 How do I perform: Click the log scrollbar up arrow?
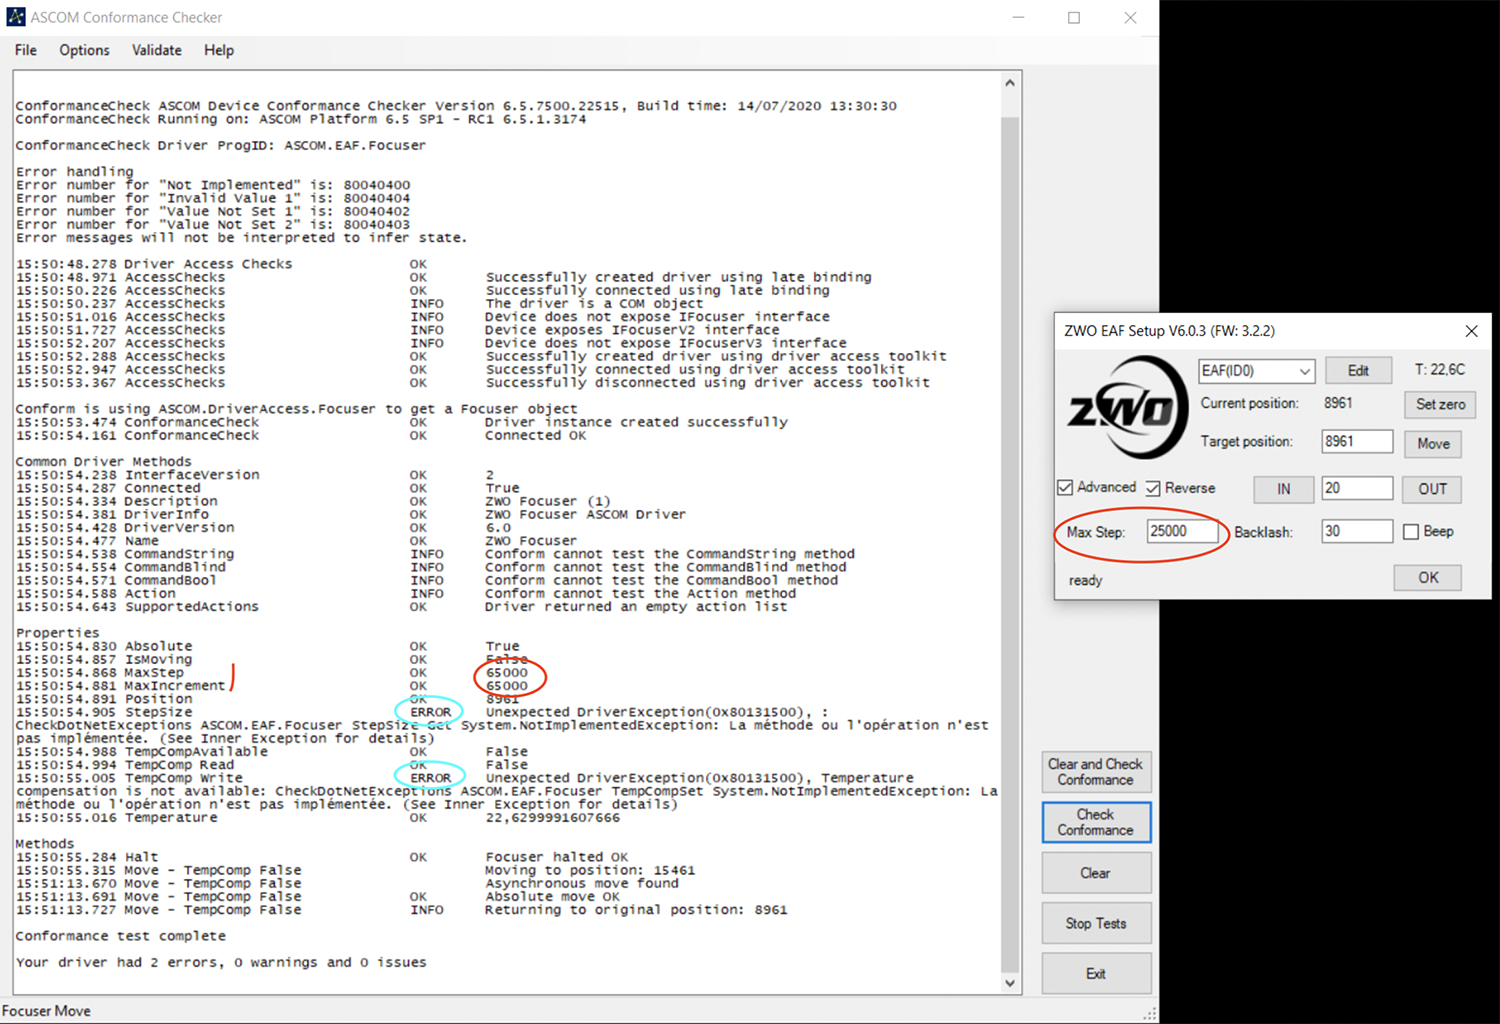coord(1010,83)
